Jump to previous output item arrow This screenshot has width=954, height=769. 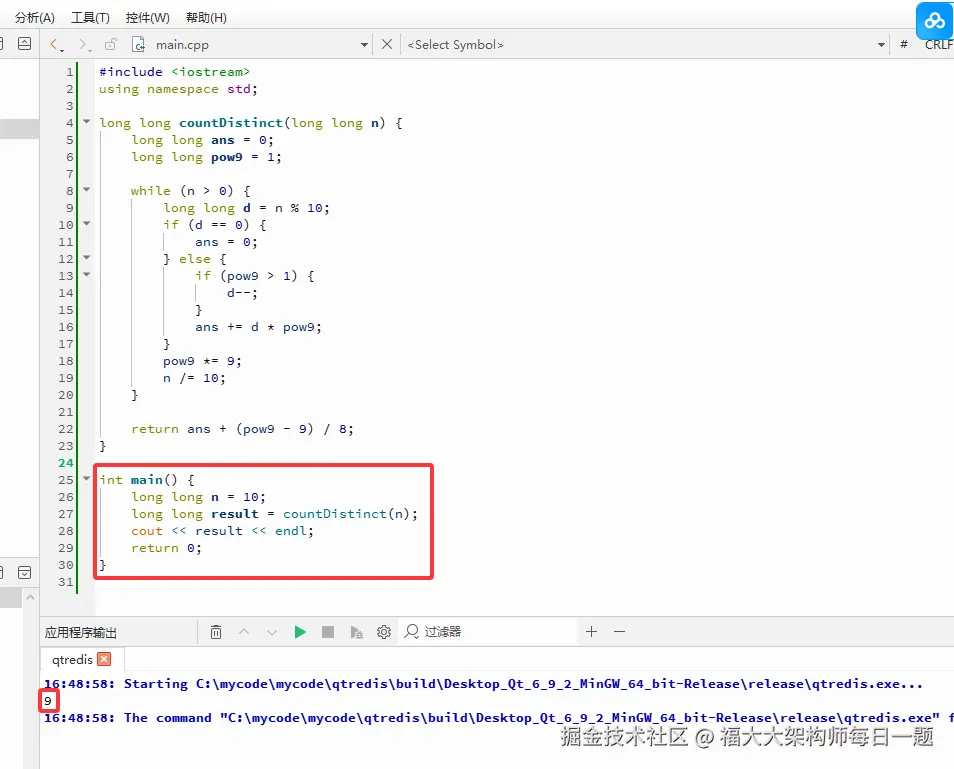(244, 632)
